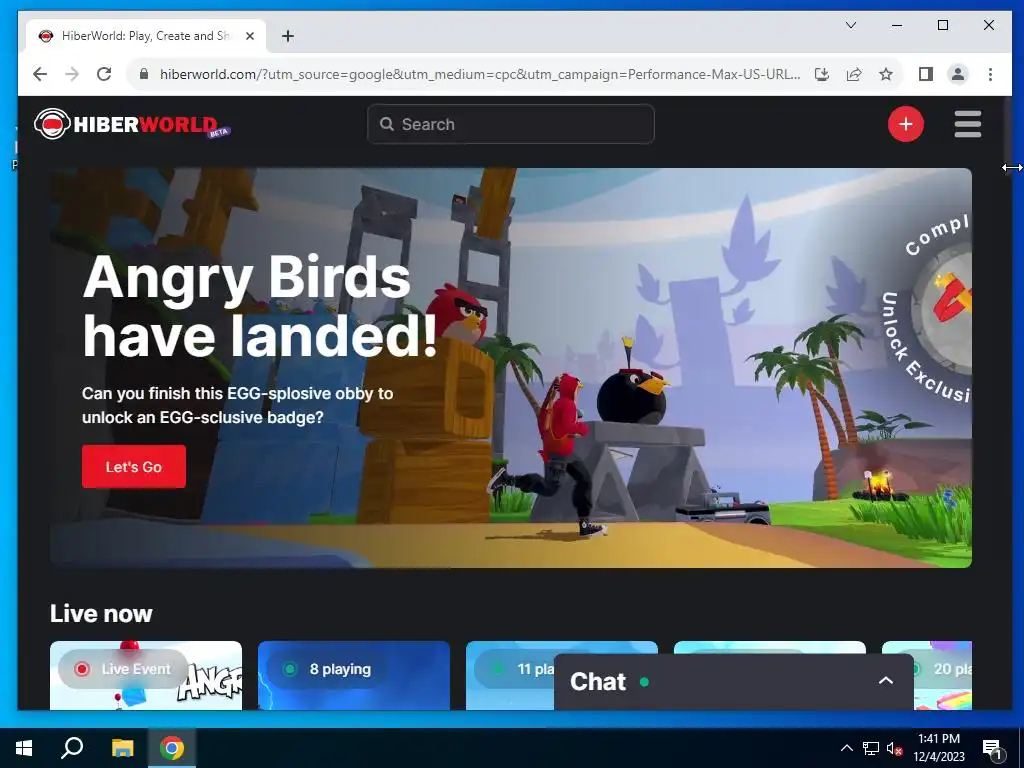
Task: Open the notification center icon
Action: [992, 750]
